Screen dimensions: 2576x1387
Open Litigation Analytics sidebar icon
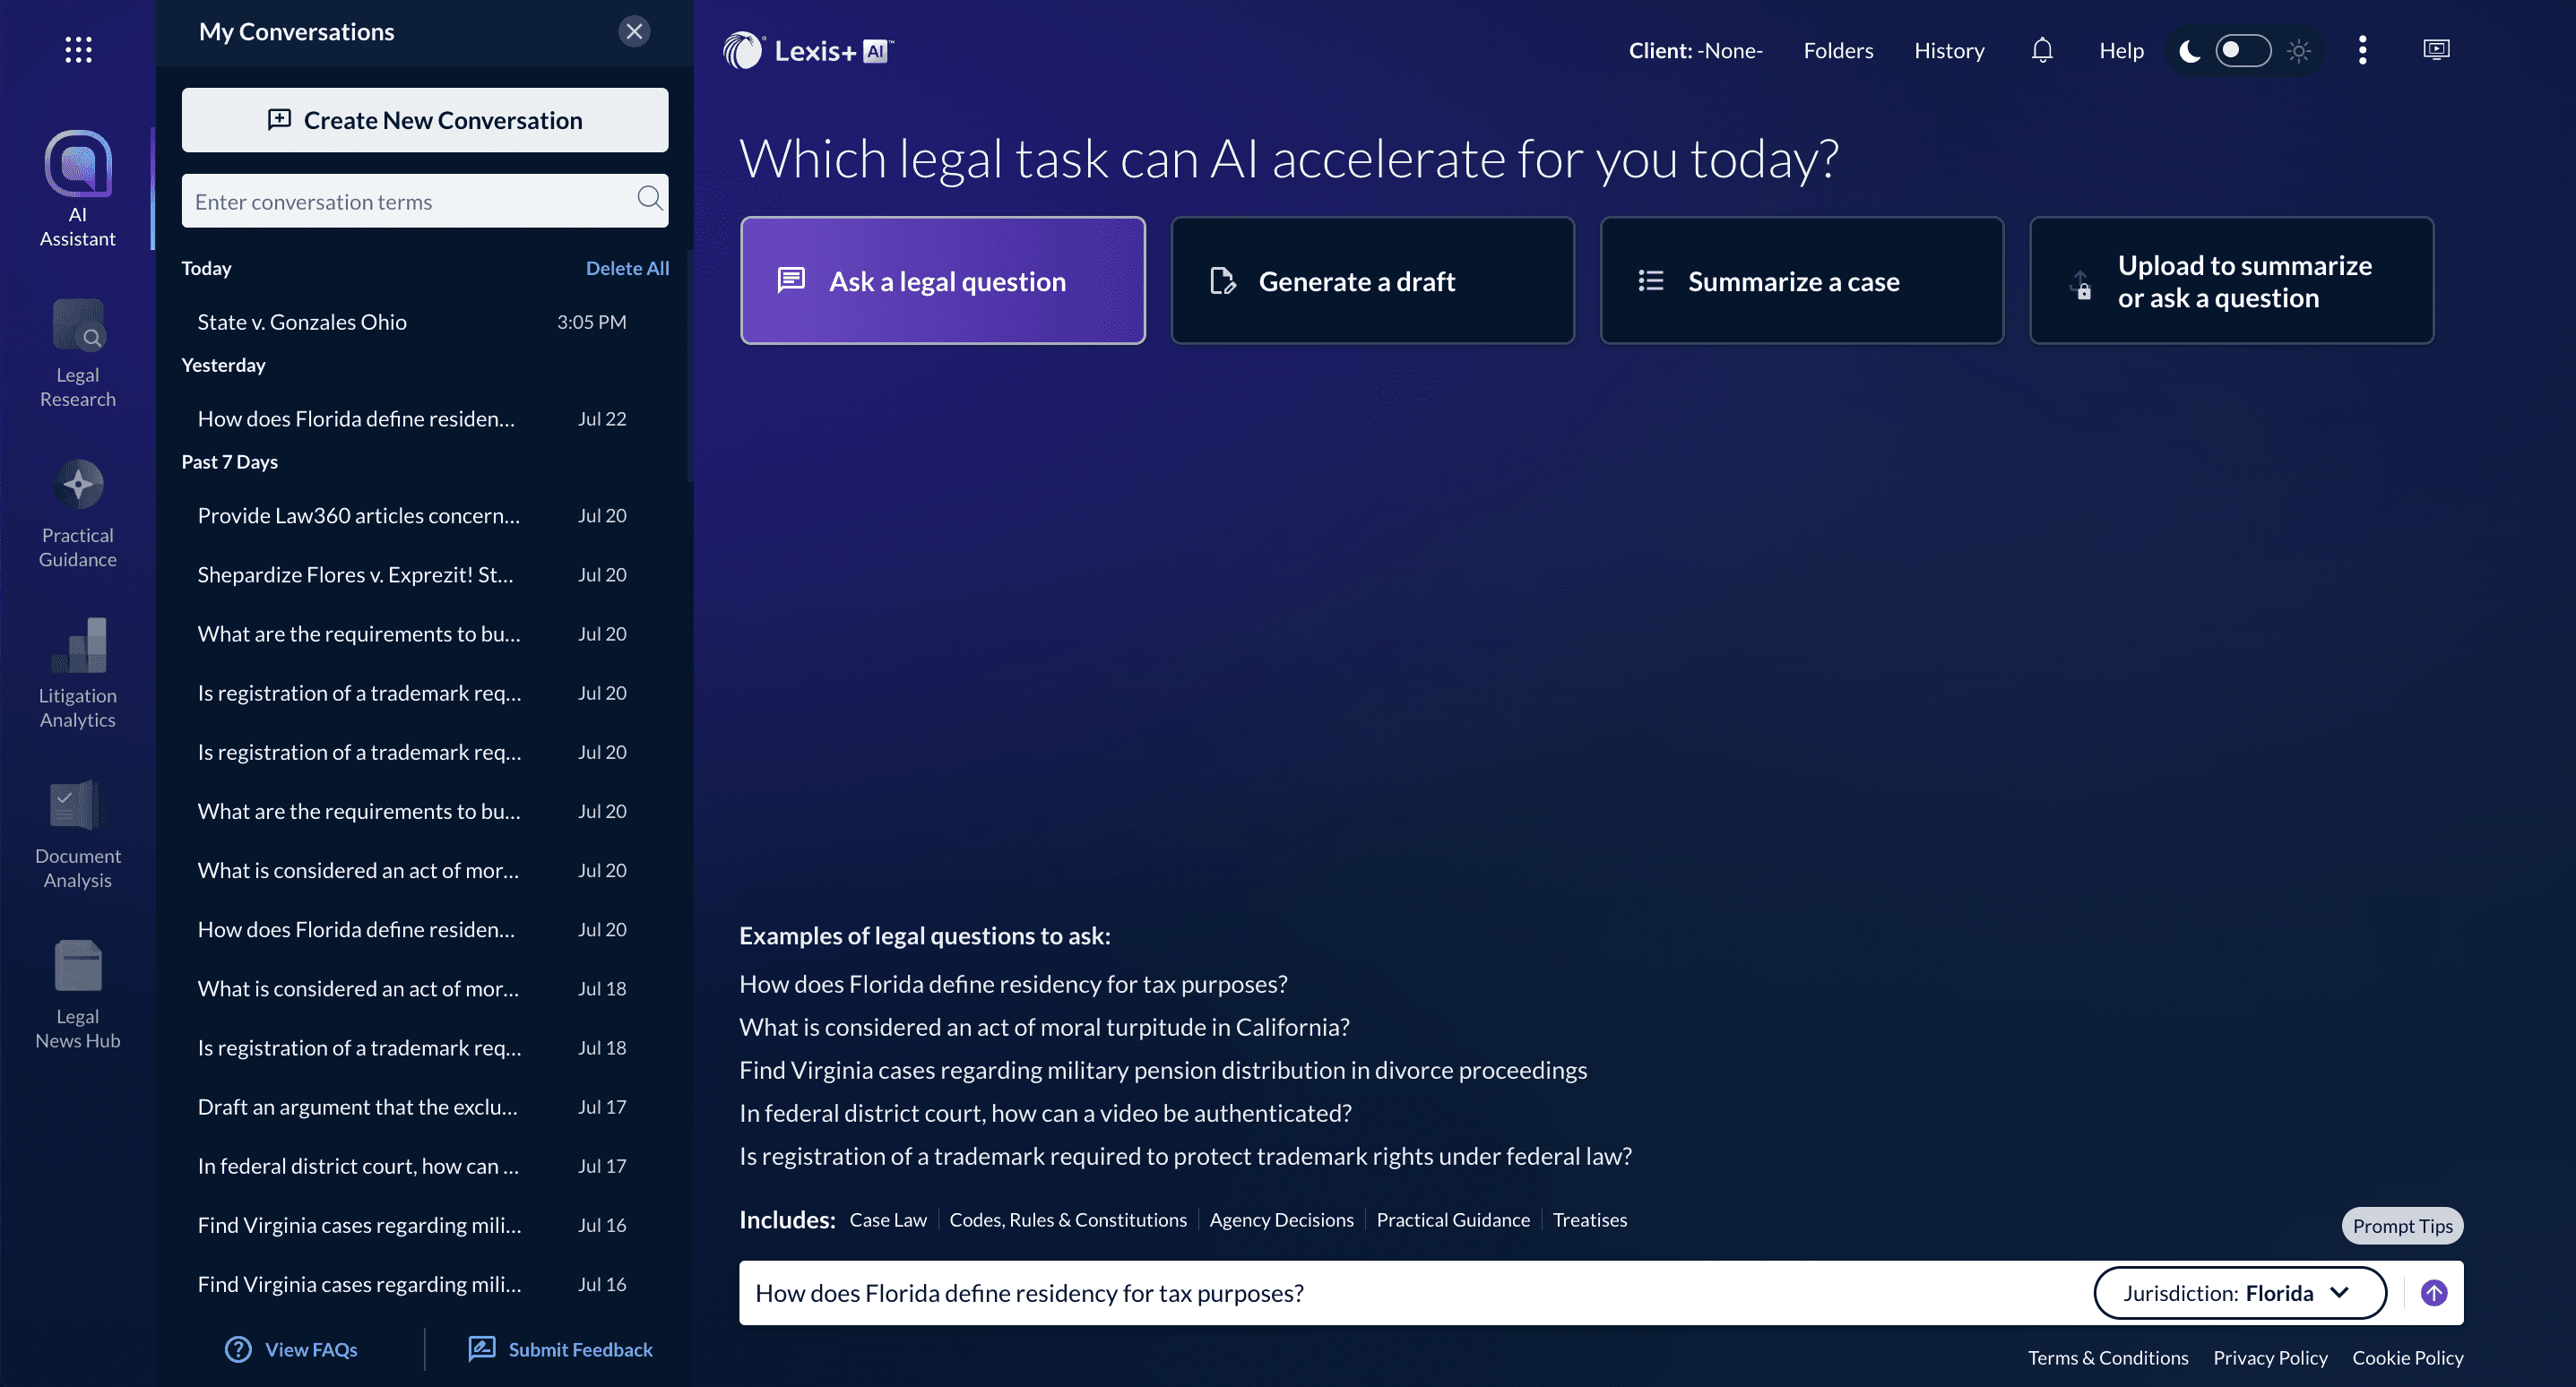click(x=78, y=673)
